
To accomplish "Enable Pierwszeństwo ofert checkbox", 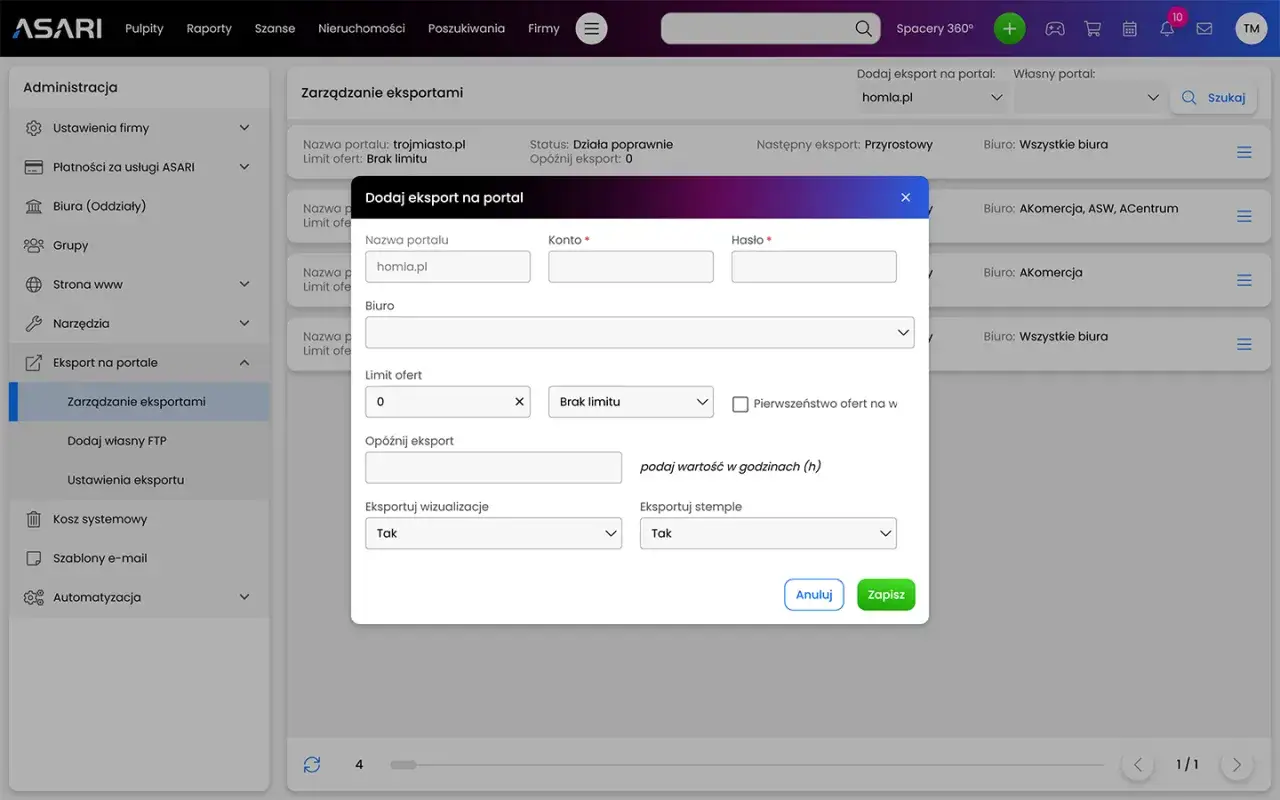I will click(740, 404).
